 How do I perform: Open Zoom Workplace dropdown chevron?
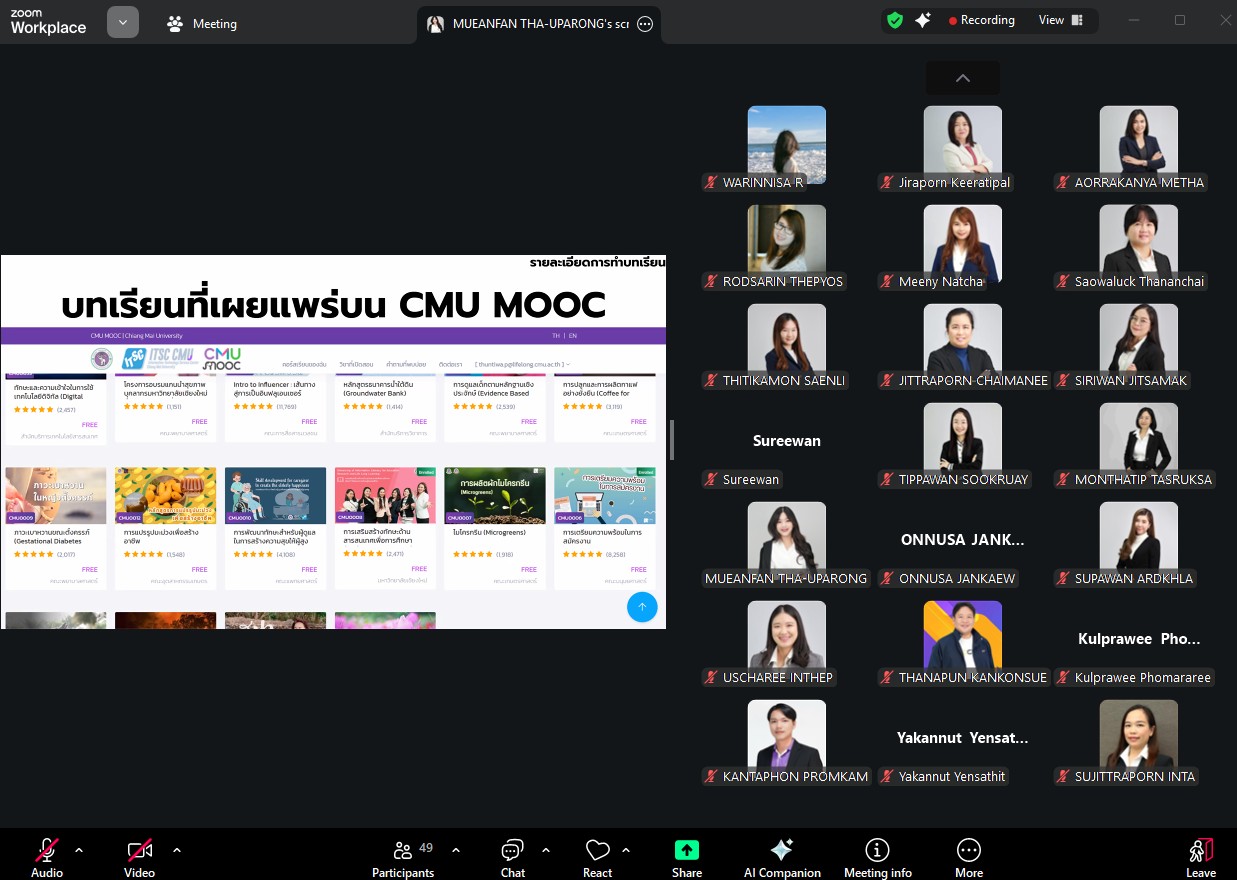(x=123, y=22)
